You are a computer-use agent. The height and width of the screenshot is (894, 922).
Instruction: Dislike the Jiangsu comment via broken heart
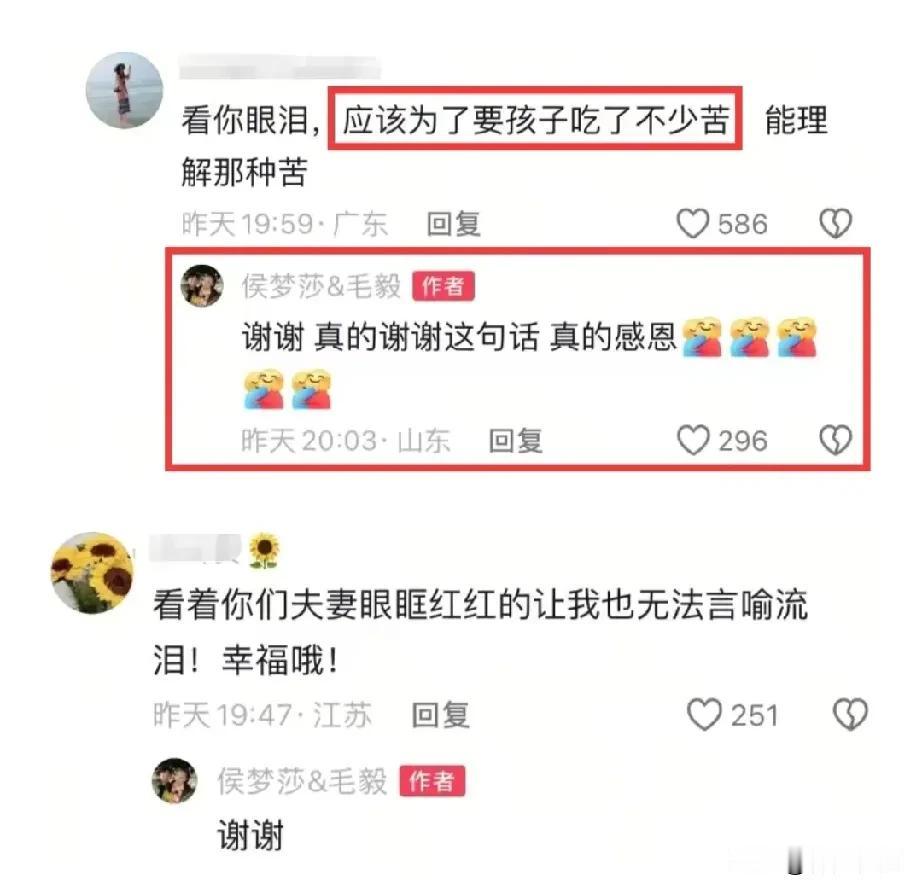click(x=850, y=715)
